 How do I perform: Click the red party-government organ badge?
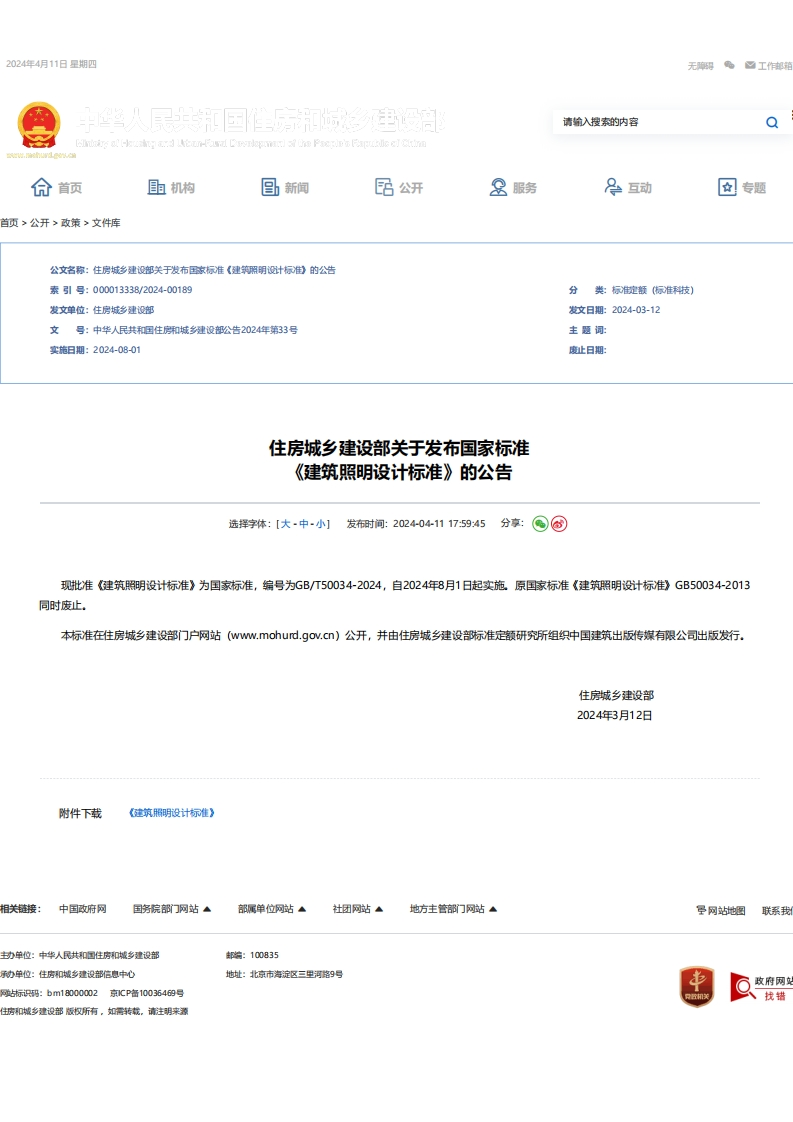[696, 987]
